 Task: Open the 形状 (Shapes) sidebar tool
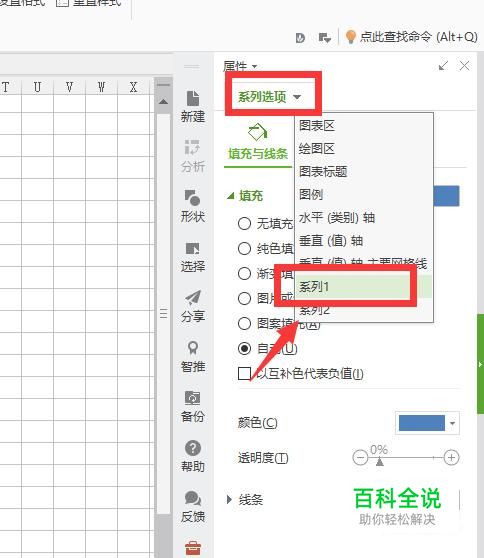pyautogui.click(x=193, y=206)
